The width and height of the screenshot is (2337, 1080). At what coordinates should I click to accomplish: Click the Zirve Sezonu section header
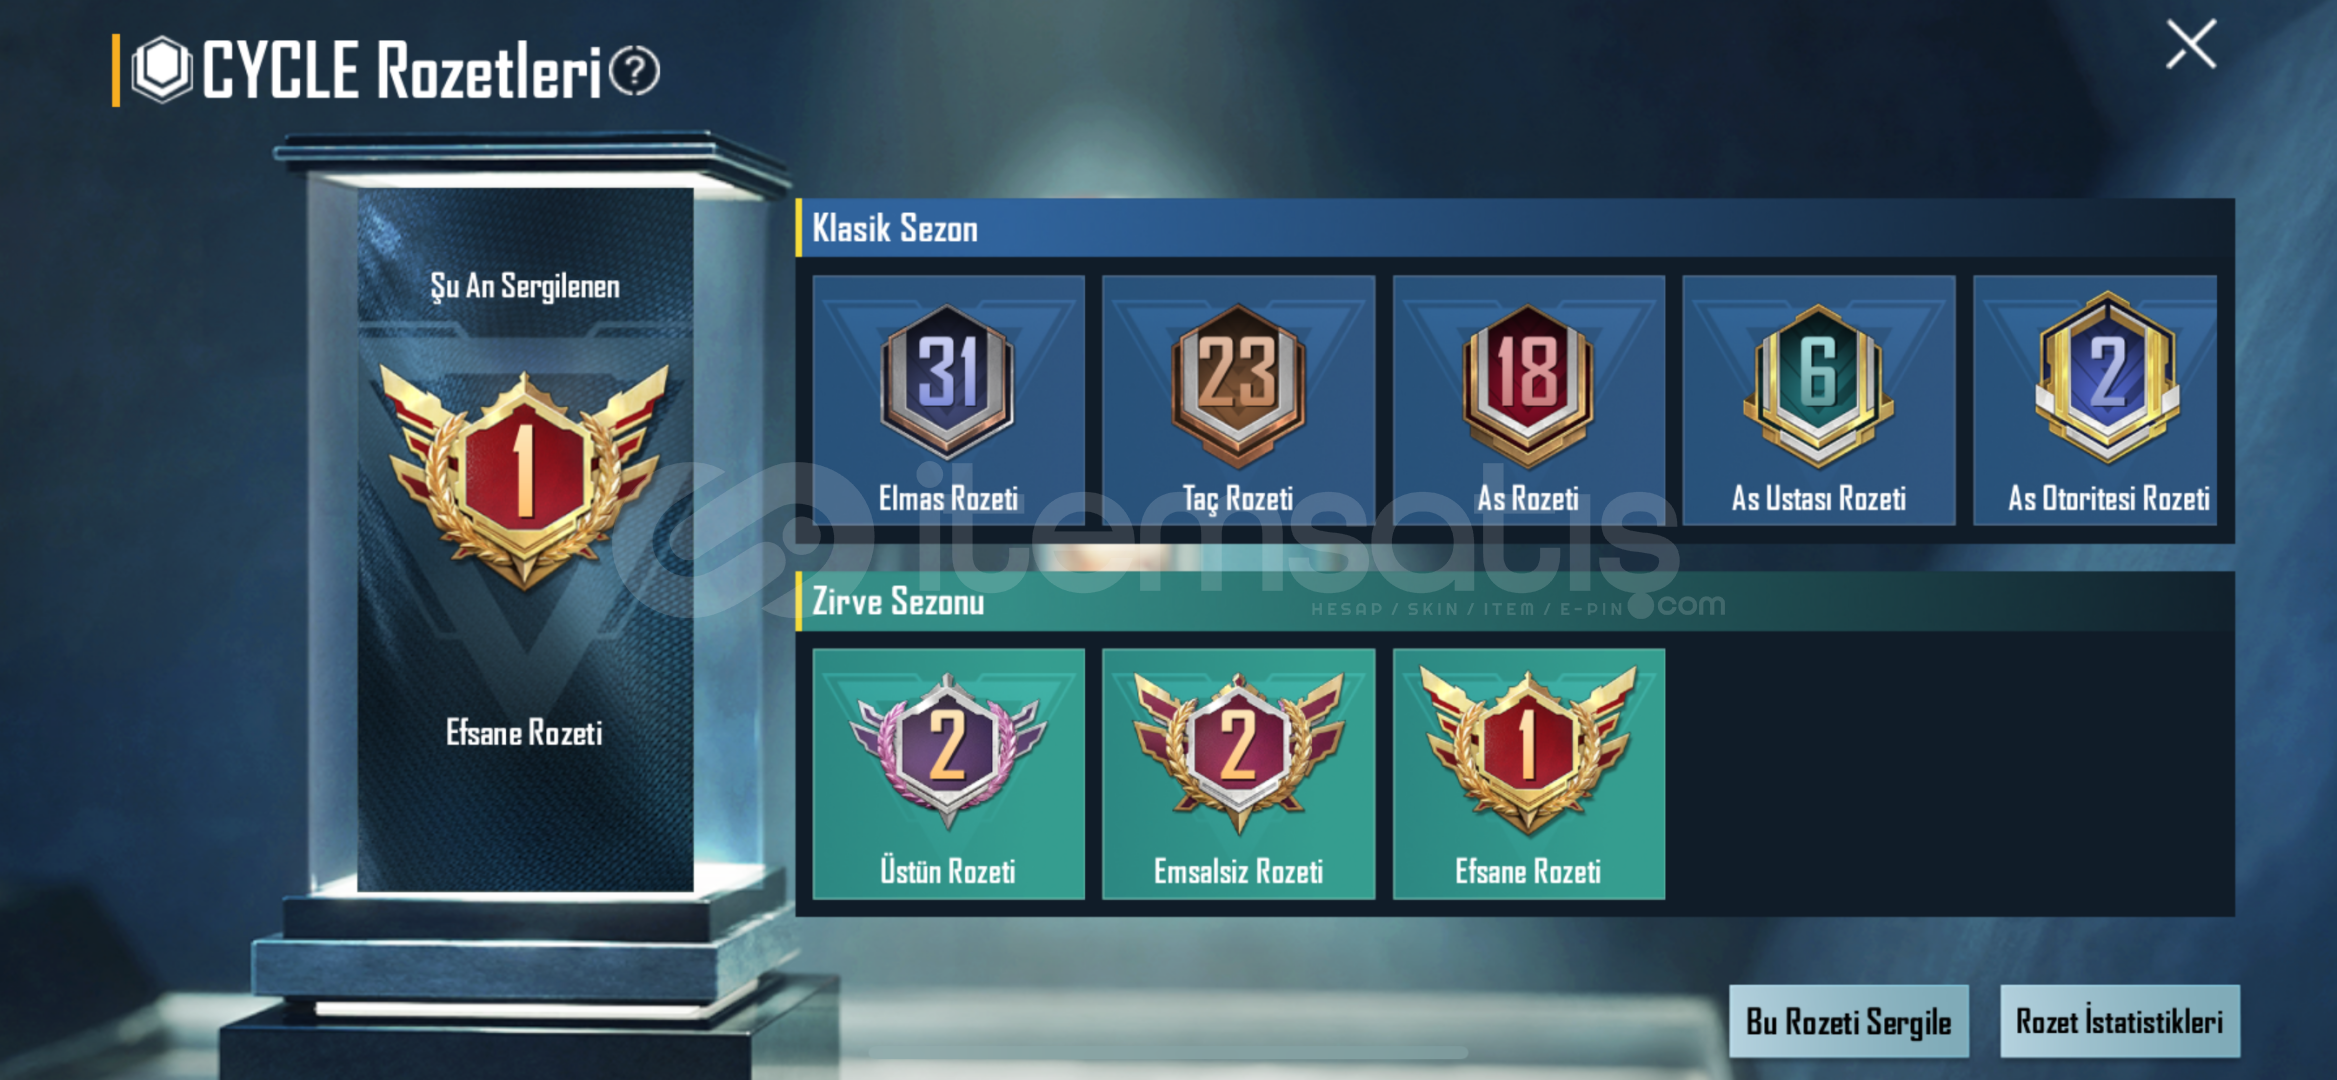(1515, 602)
